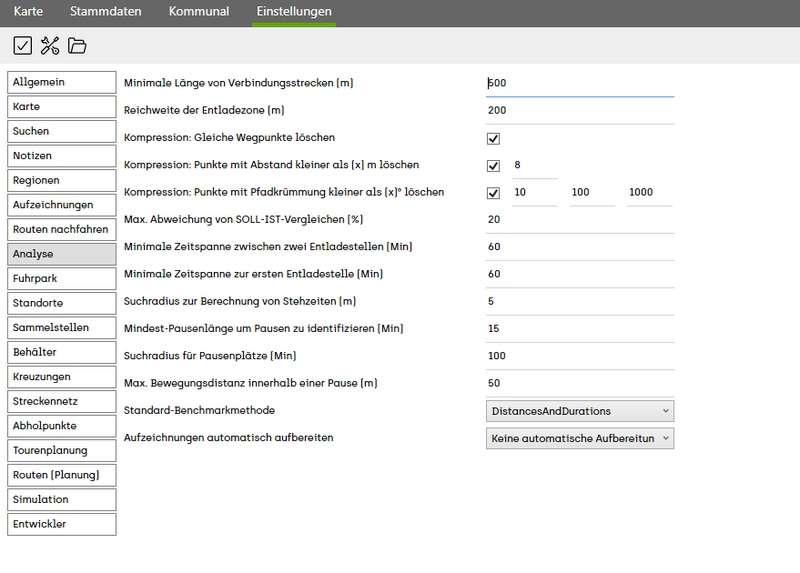Open the Notizen settings section
This screenshot has height=573, width=800.
click(62, 156)
